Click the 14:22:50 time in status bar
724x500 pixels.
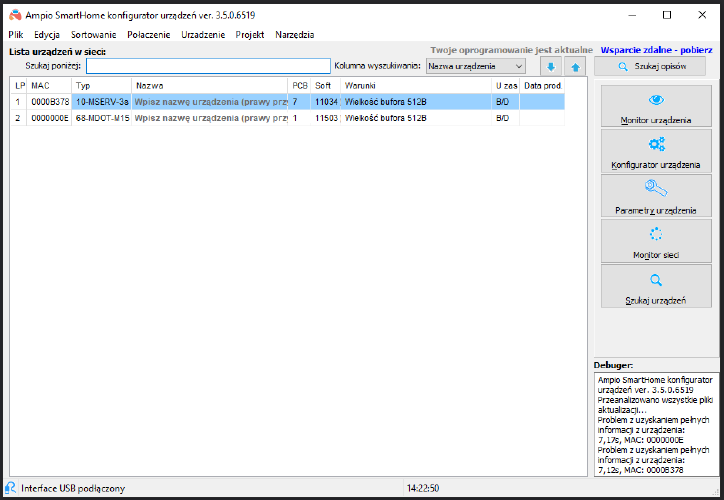click(x=422, y=488)
